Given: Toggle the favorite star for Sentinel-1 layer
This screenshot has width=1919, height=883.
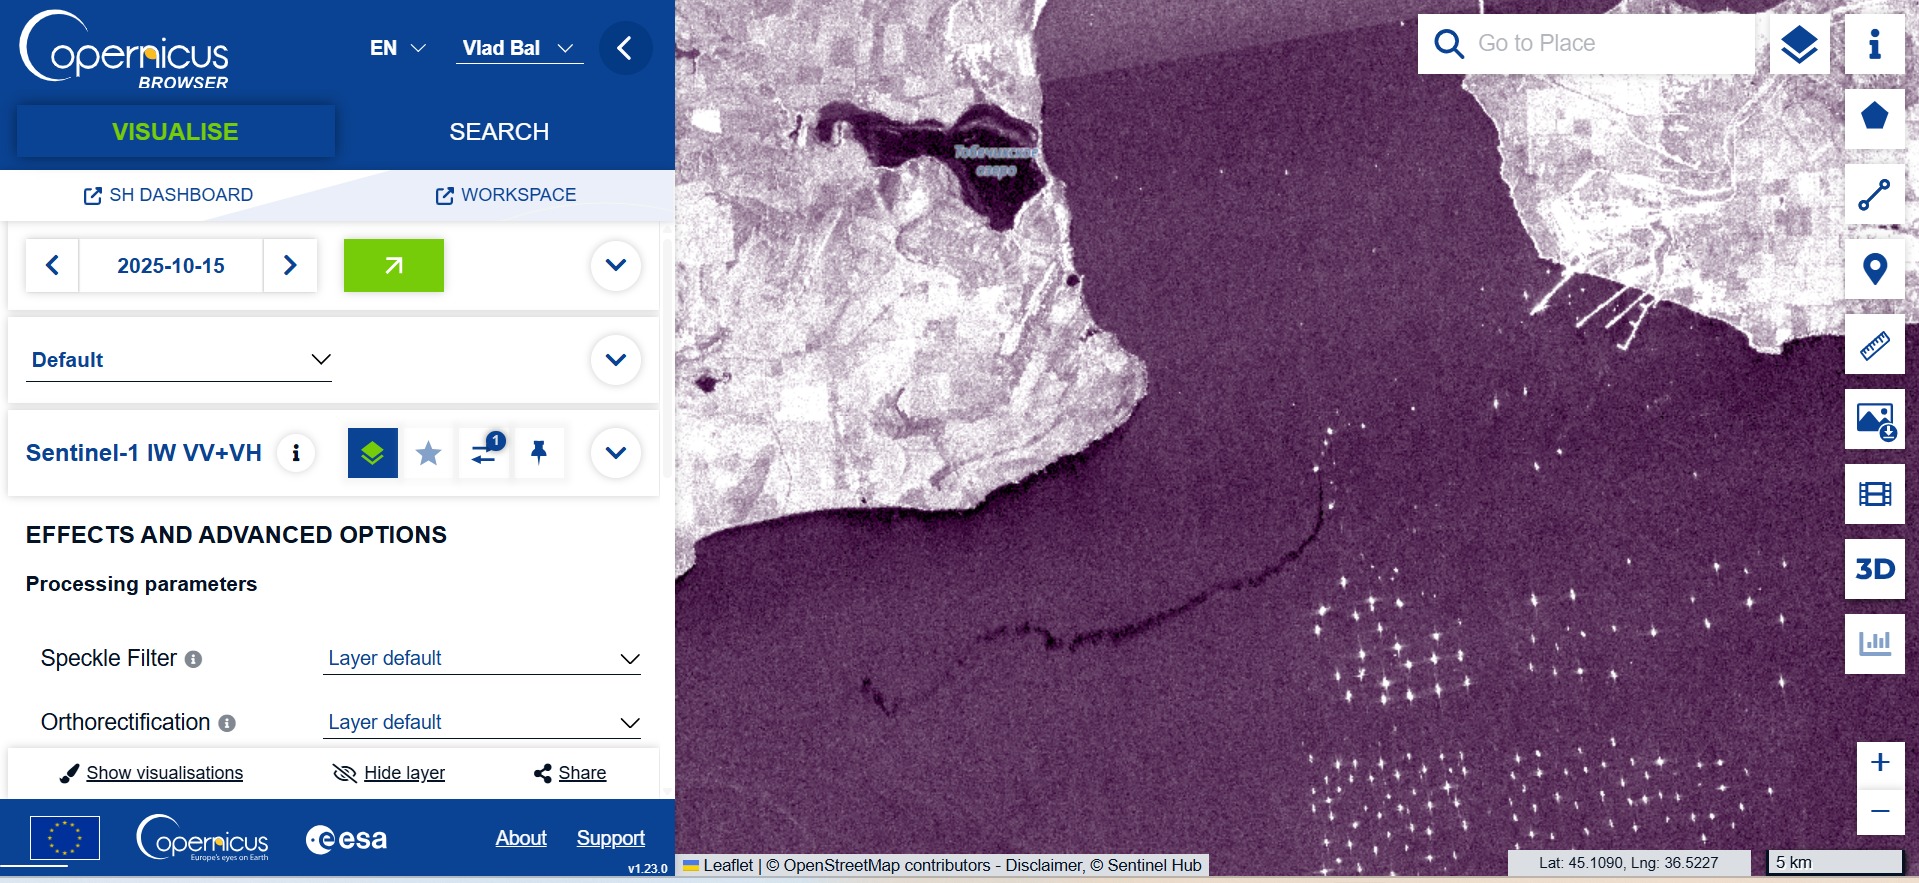Looking at the screenshot, I should [x=428, y=453].
